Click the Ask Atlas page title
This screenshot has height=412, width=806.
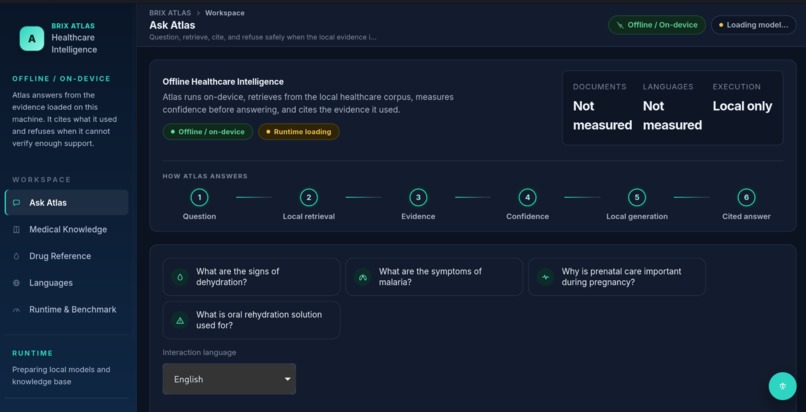click(172, 25)
